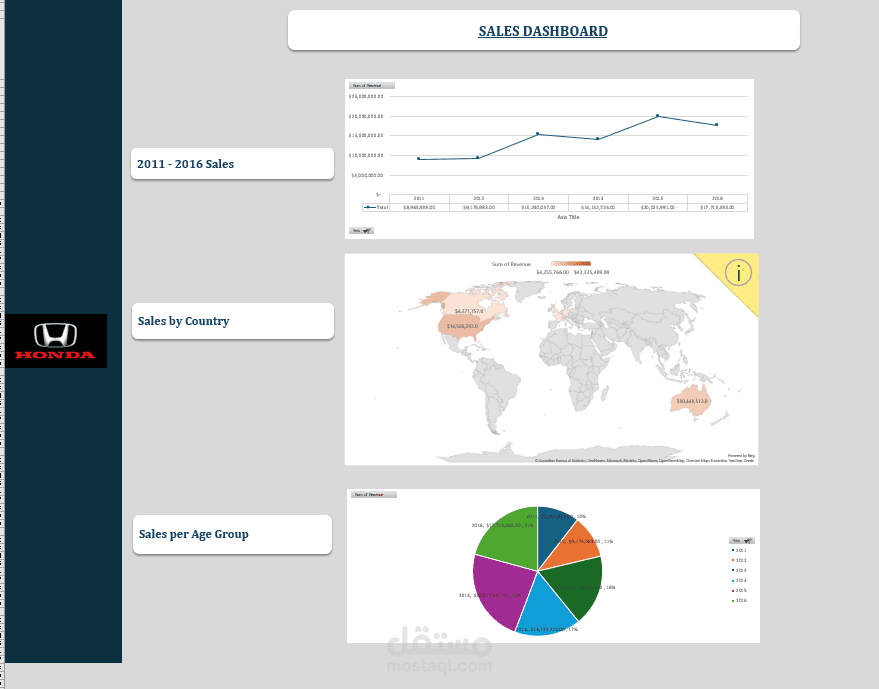Click the 2011 legend marker in pie chart legend
879x689 pixels.
point(733,550)
